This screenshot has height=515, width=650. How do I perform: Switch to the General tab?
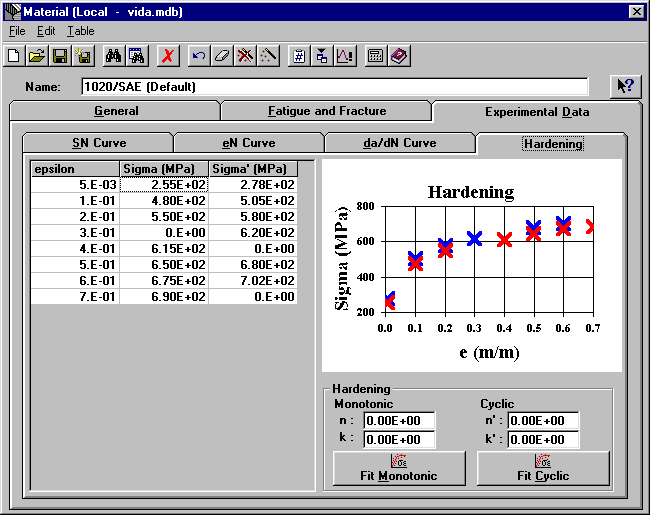tap(116, 111)
